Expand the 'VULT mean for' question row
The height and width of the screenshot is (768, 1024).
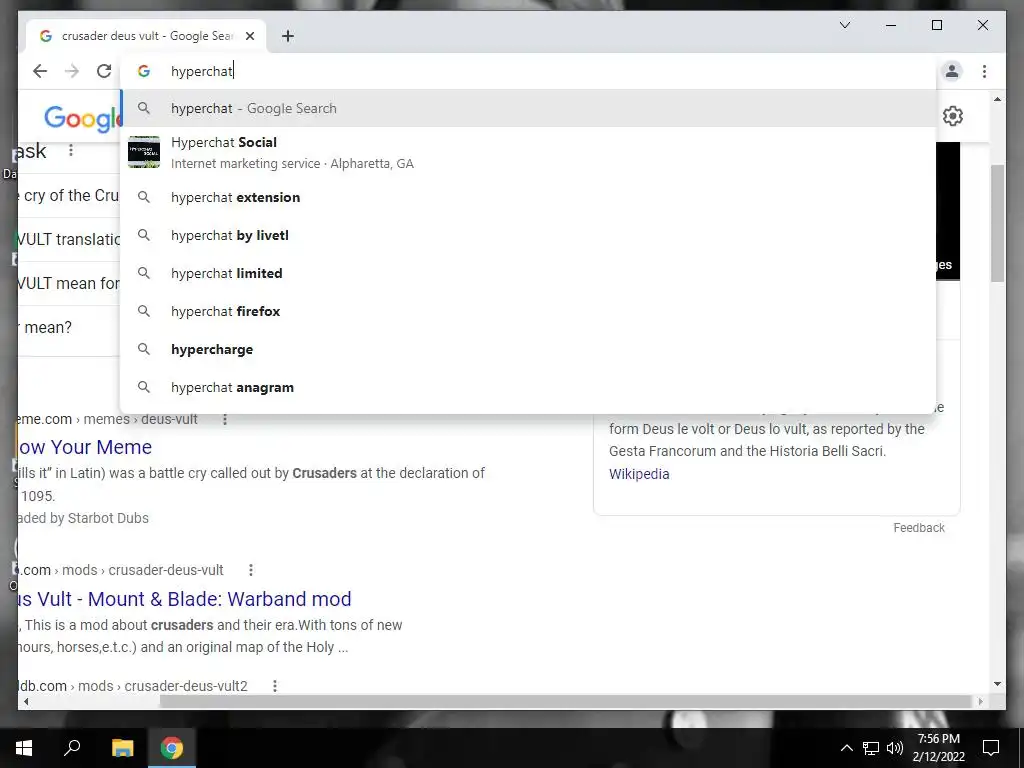69,283
